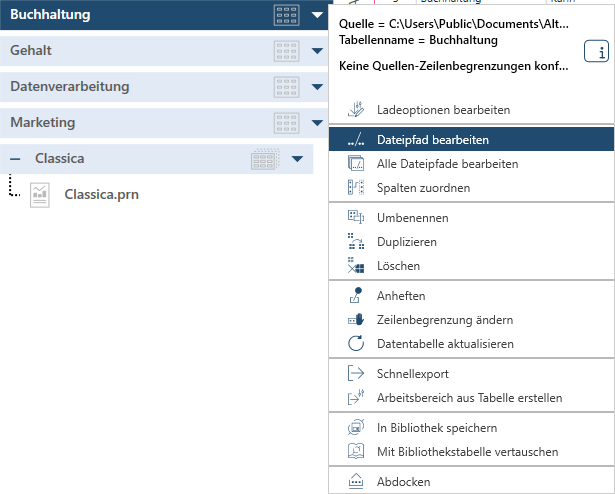Click the Gehalt table grid icon
The height and width of the screenshot is (494, 615).
tap(286, 51)
